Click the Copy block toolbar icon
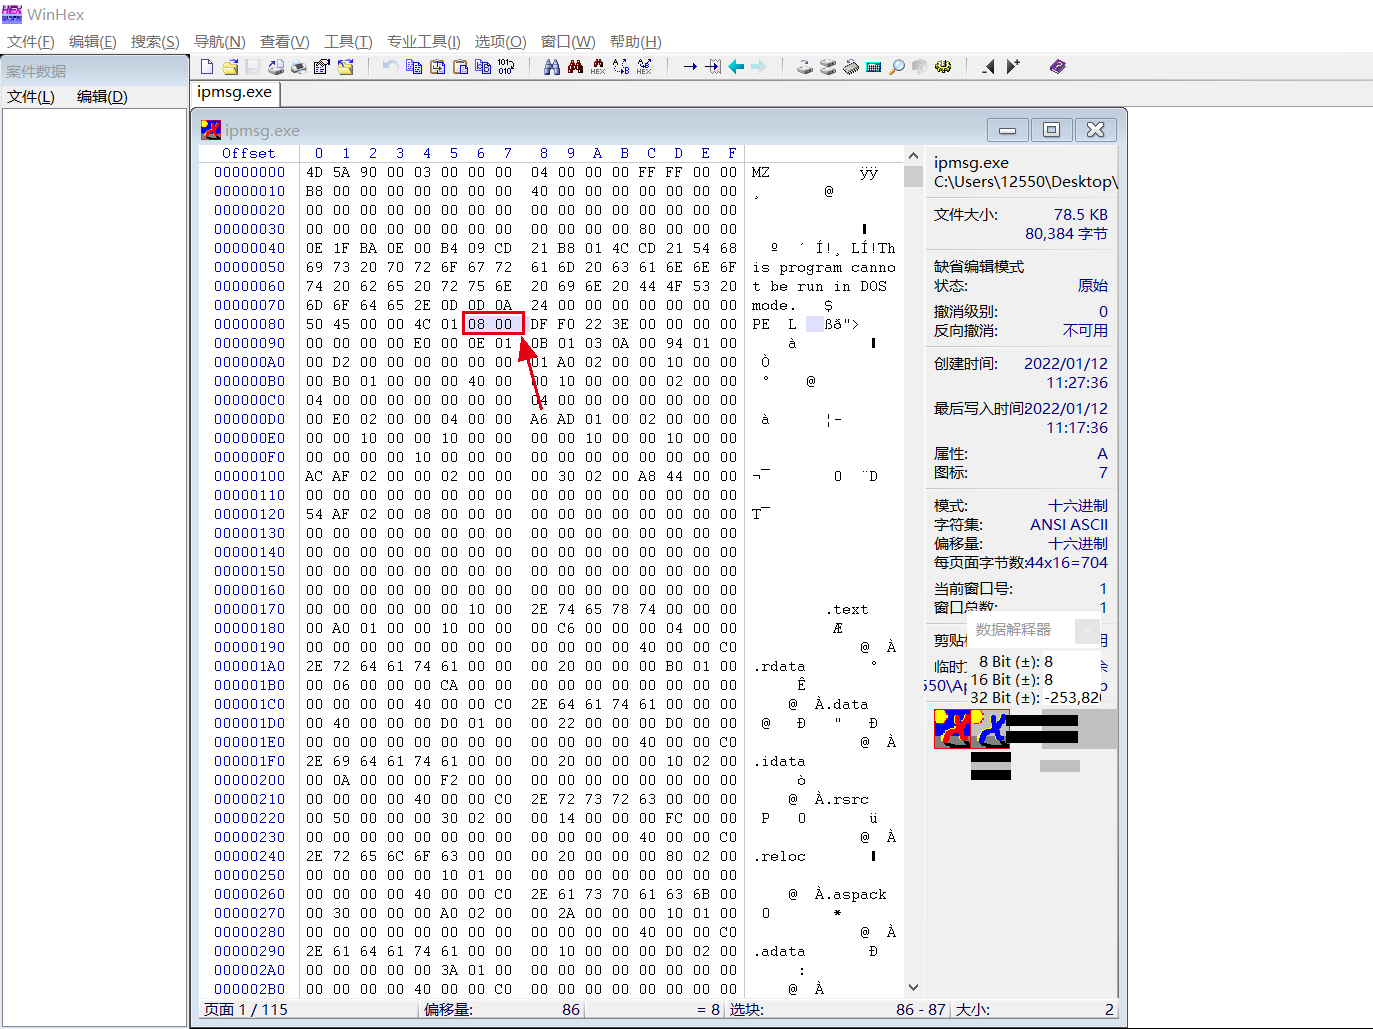The width and height of the screenshot is (1373, 1029). (x=413, y=67)
